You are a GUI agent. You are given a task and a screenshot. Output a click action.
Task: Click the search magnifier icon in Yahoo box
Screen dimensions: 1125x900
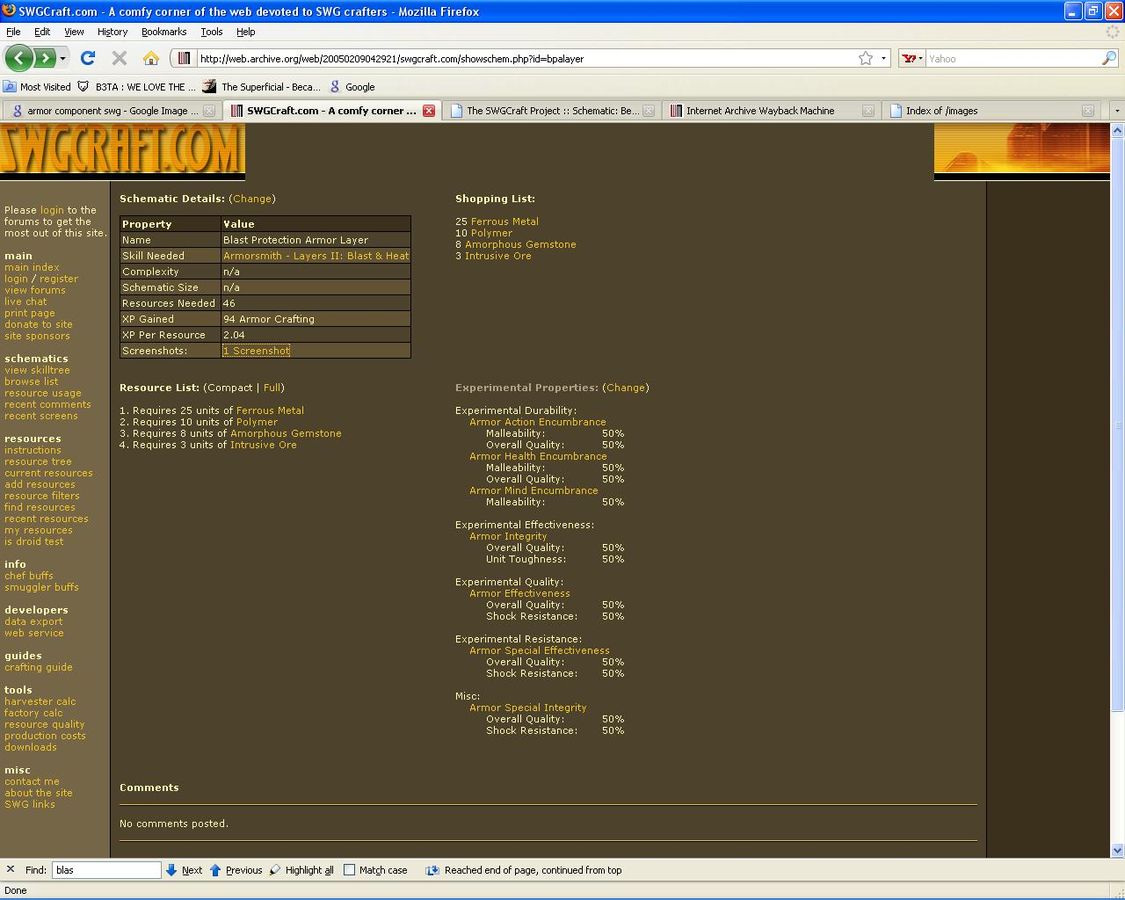click(1108, 58)
